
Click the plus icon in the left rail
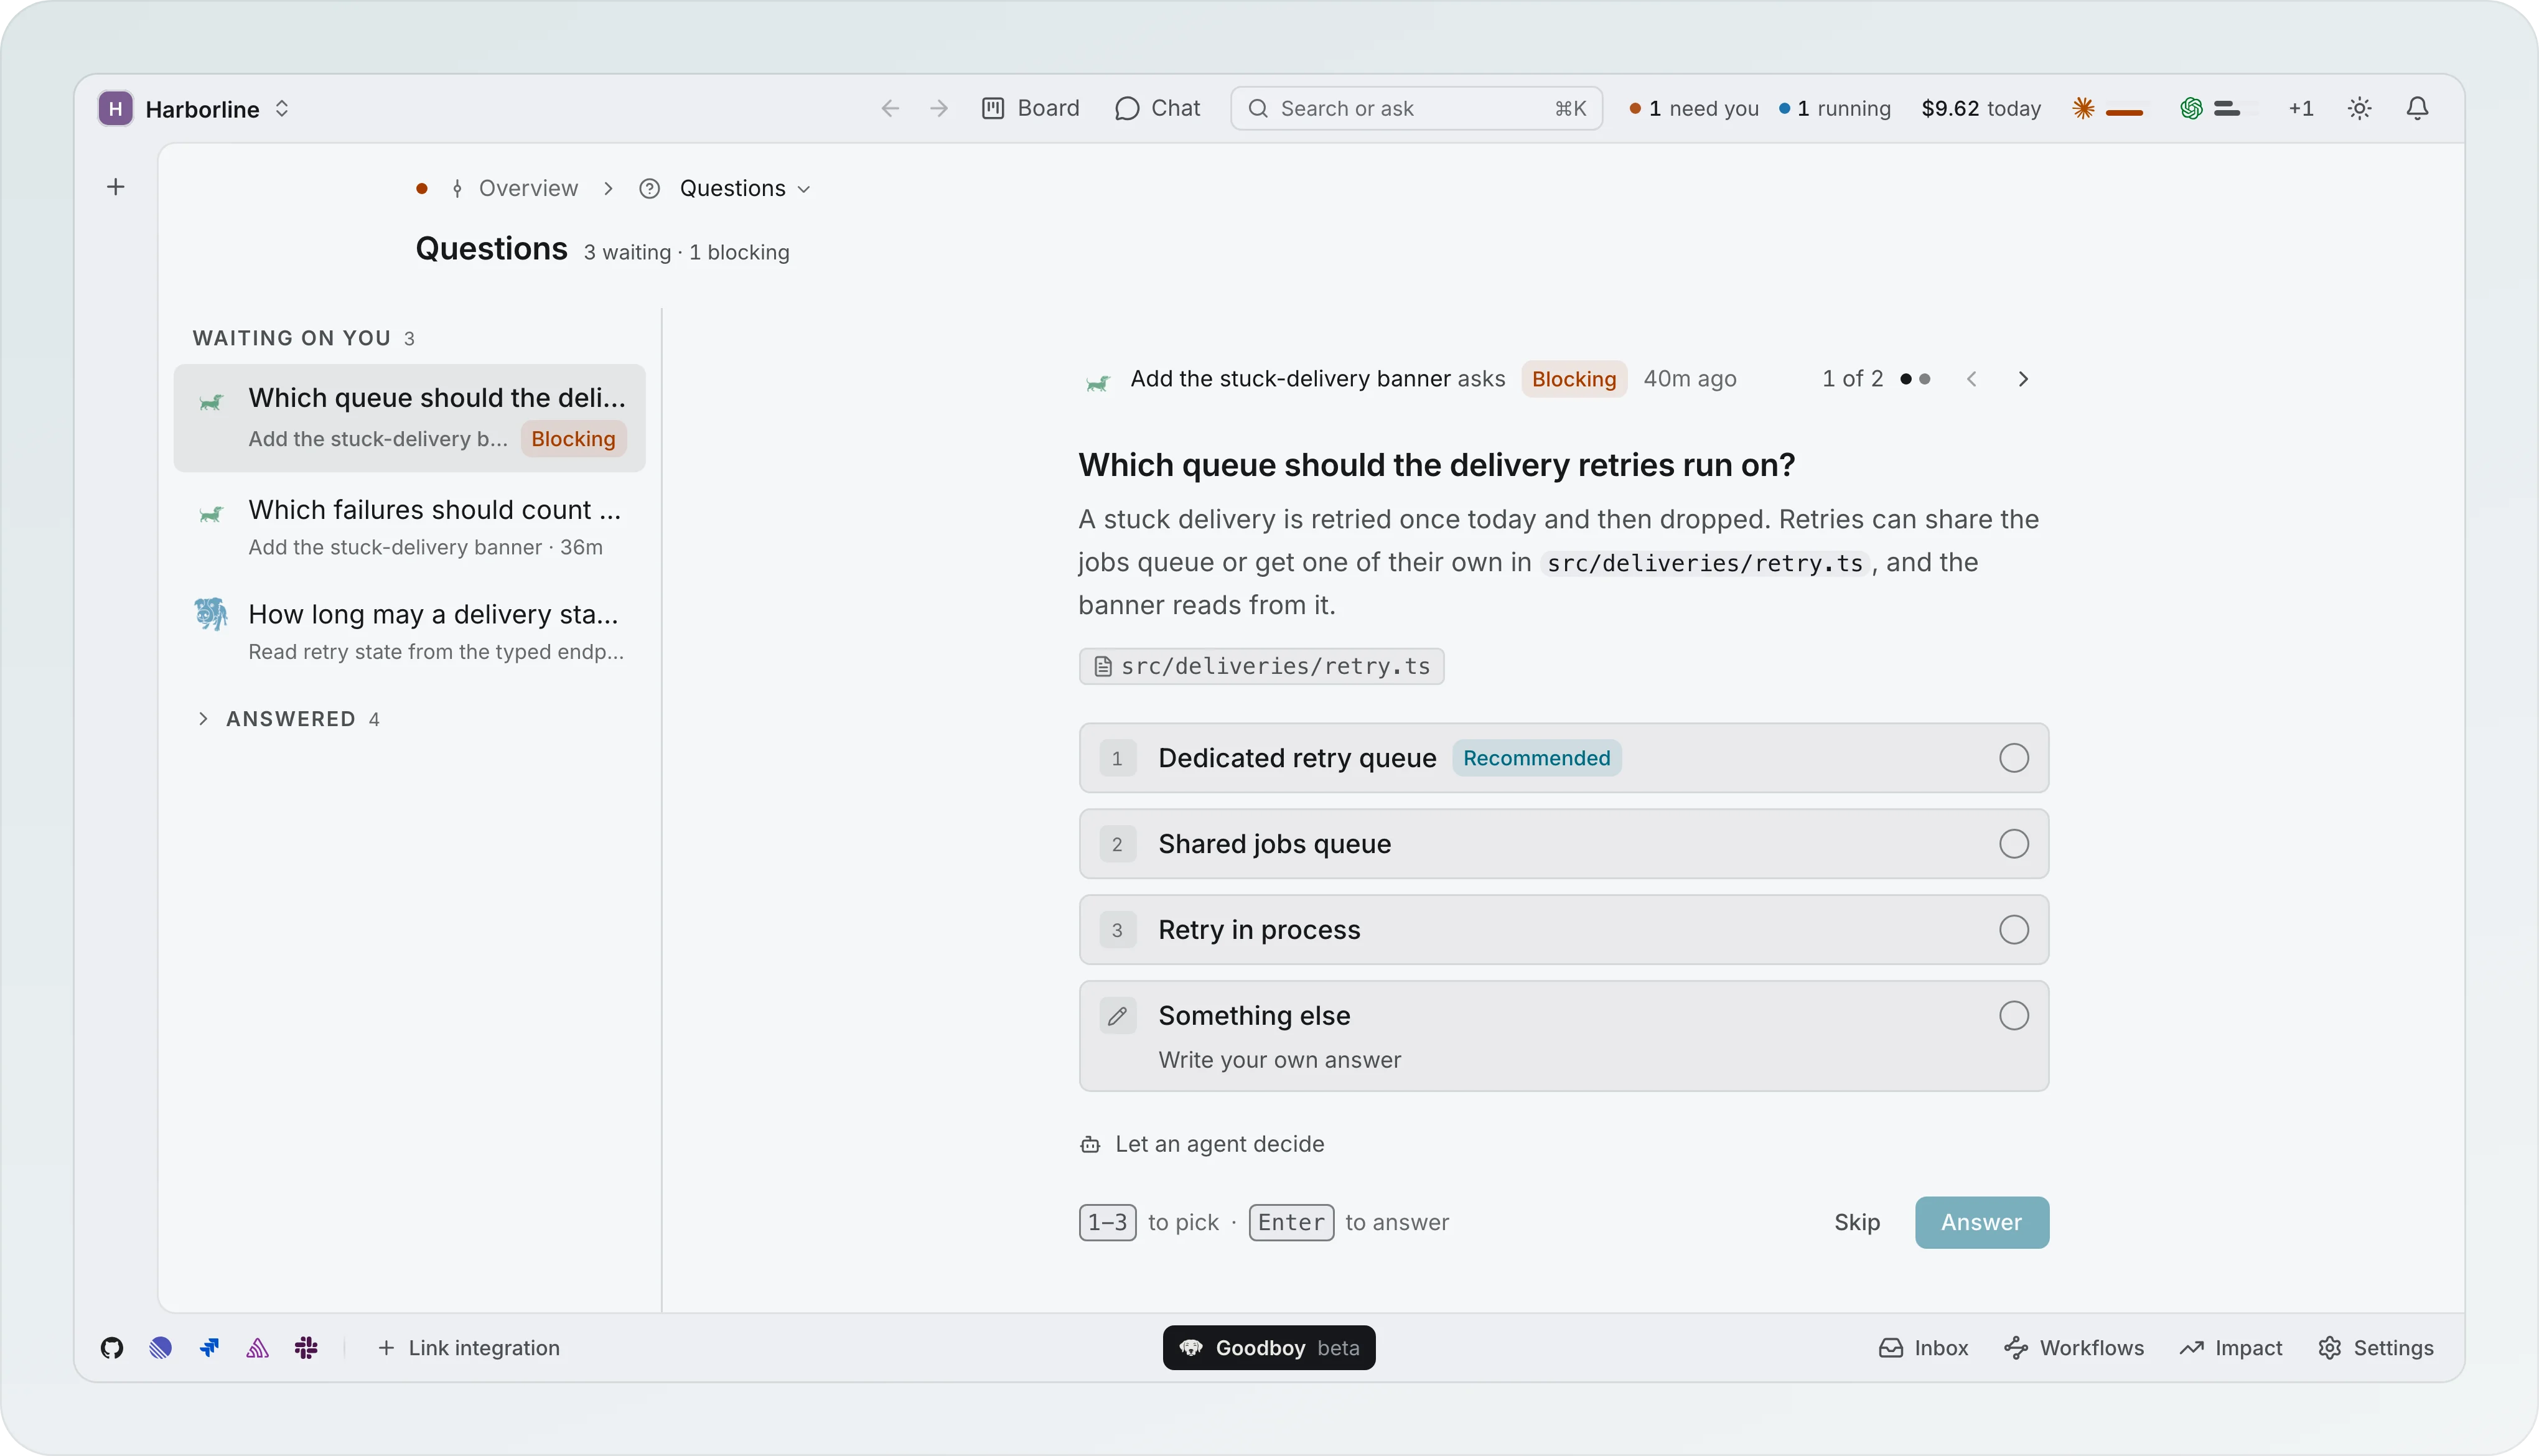116,187
